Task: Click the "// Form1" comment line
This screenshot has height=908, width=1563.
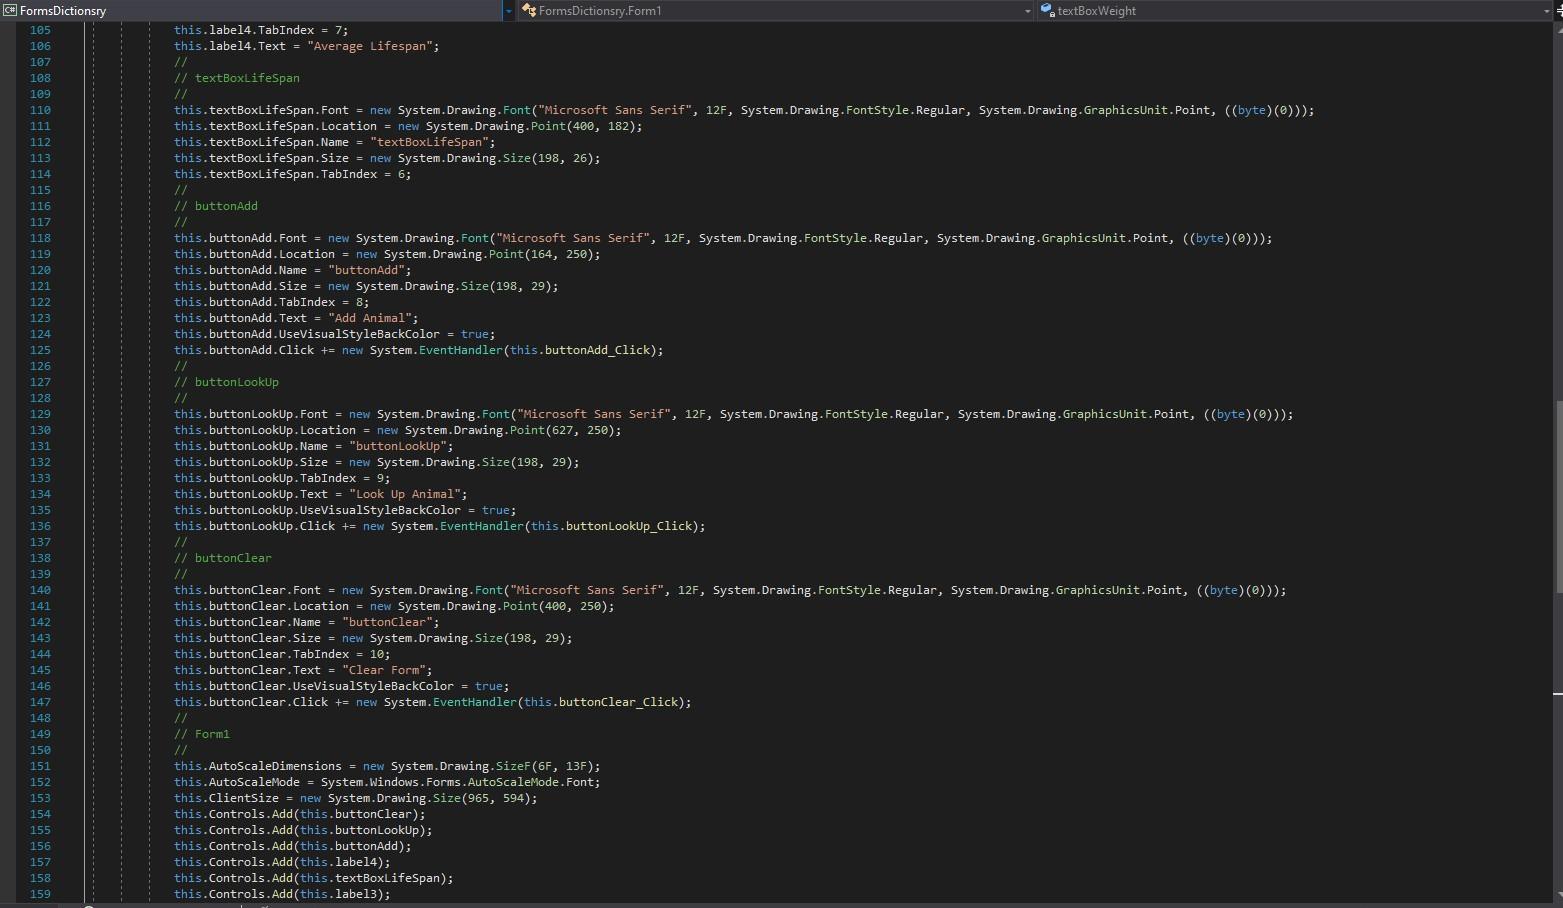Action: pyautogui.click(x=202, y=734)
